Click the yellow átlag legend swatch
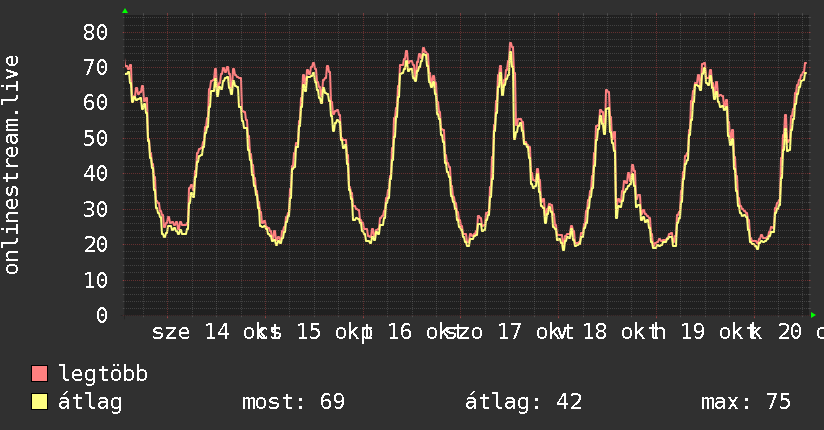The width and height of the screenshot is (824, 430). (x=39, y=402)
